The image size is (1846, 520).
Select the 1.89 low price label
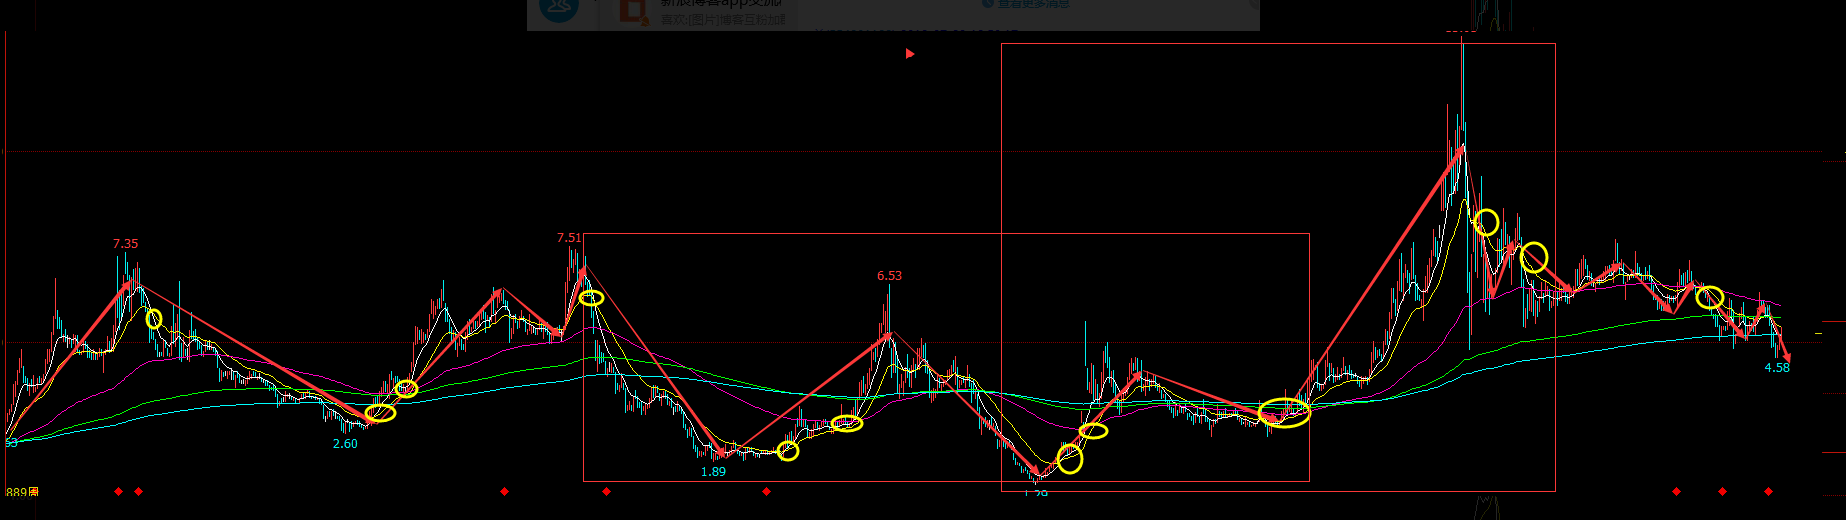click(x=713, y=472)
